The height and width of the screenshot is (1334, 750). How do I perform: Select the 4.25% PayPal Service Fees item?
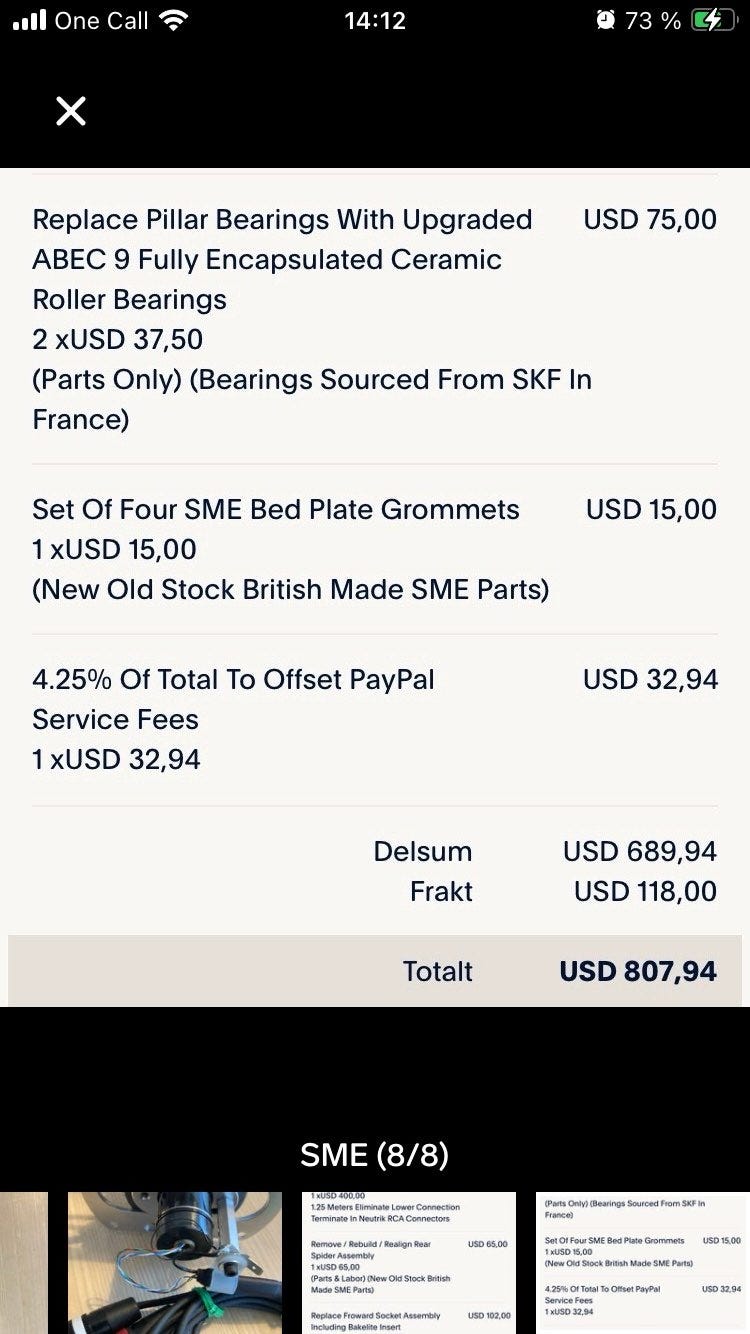click(x=375, y=719)
